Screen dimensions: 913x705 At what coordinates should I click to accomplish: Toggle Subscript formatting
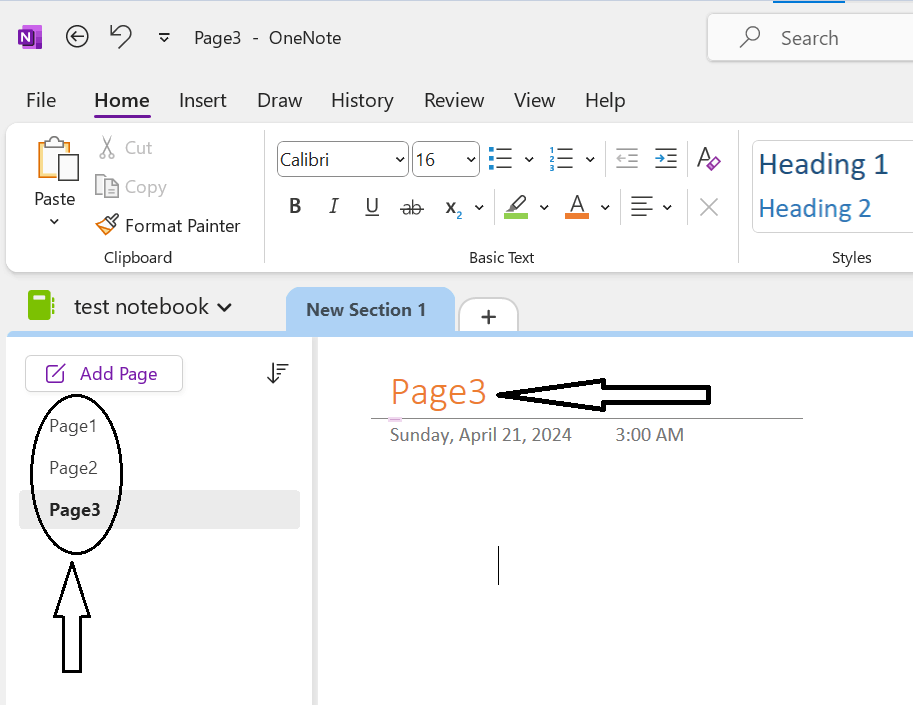click(453, 208)
